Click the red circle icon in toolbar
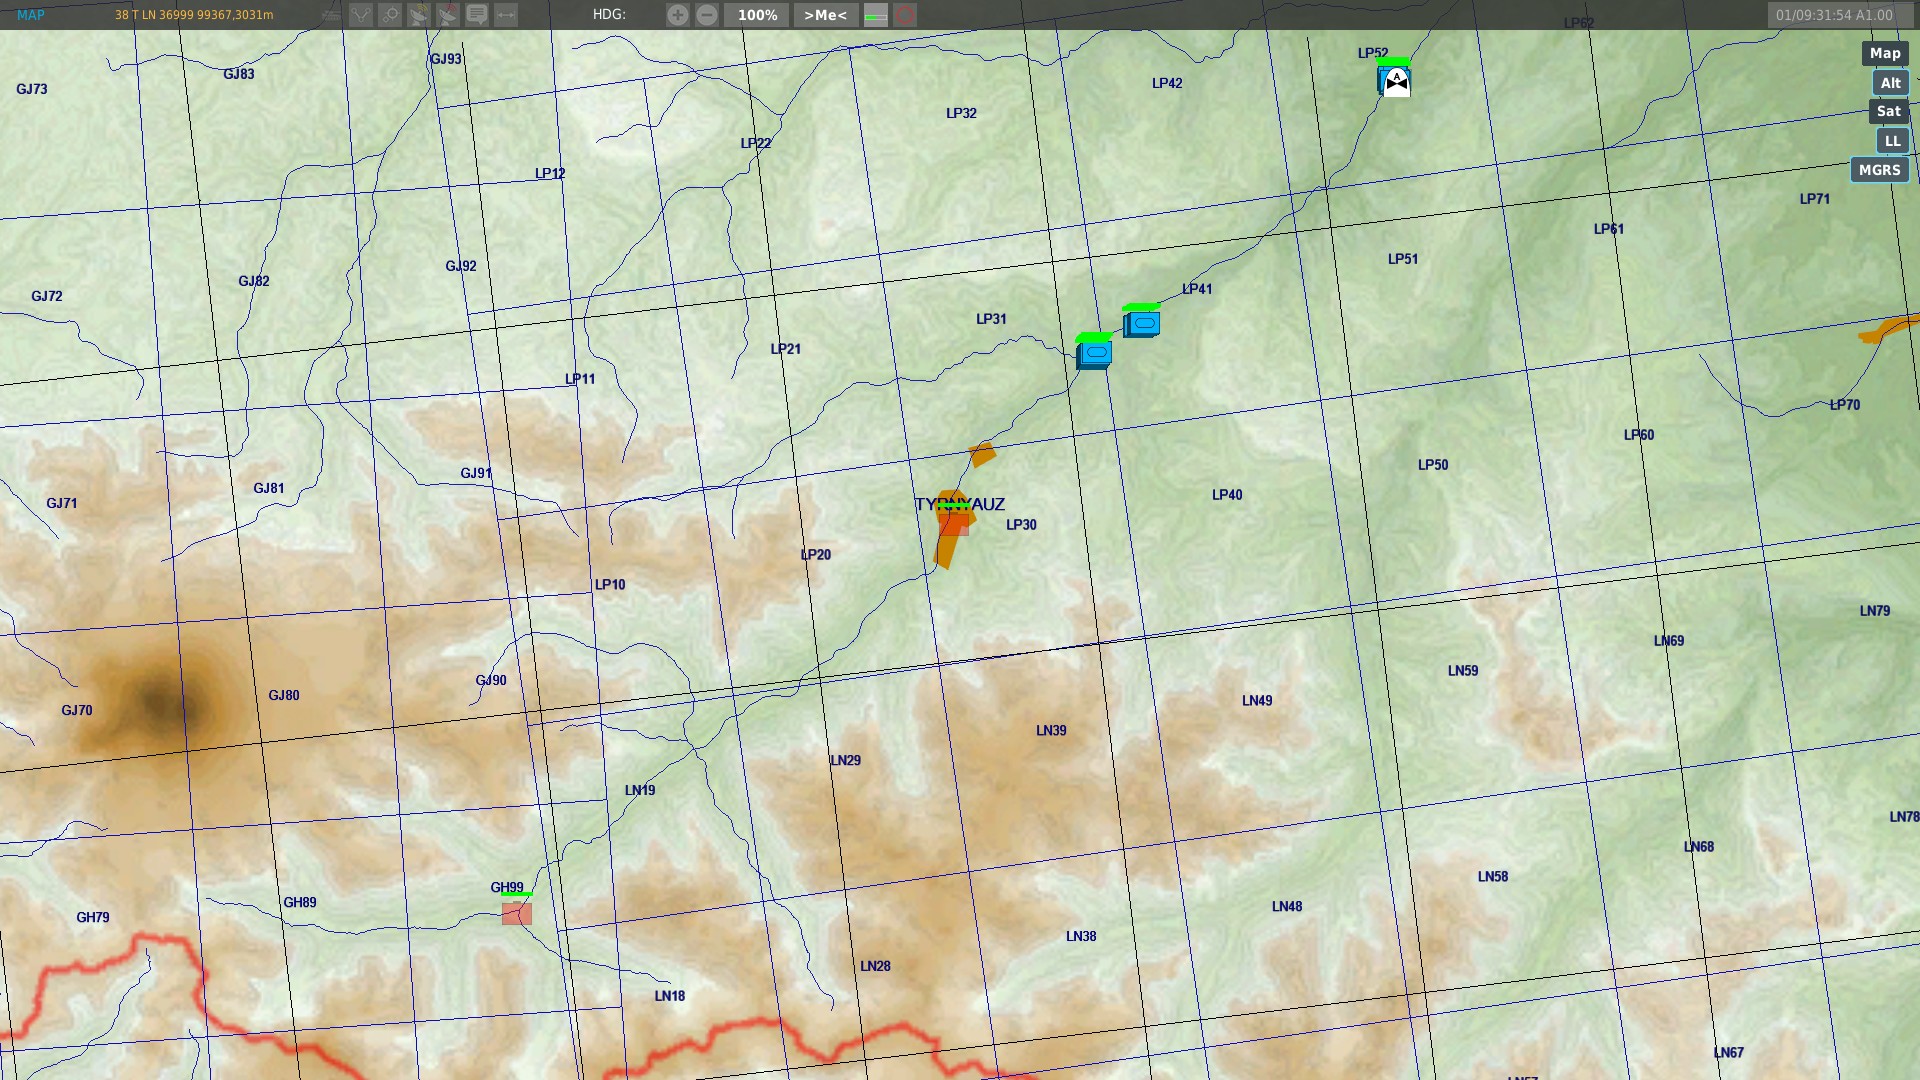The height and width of the screenshot is (1080, 1920). click(x=905, y=15)
